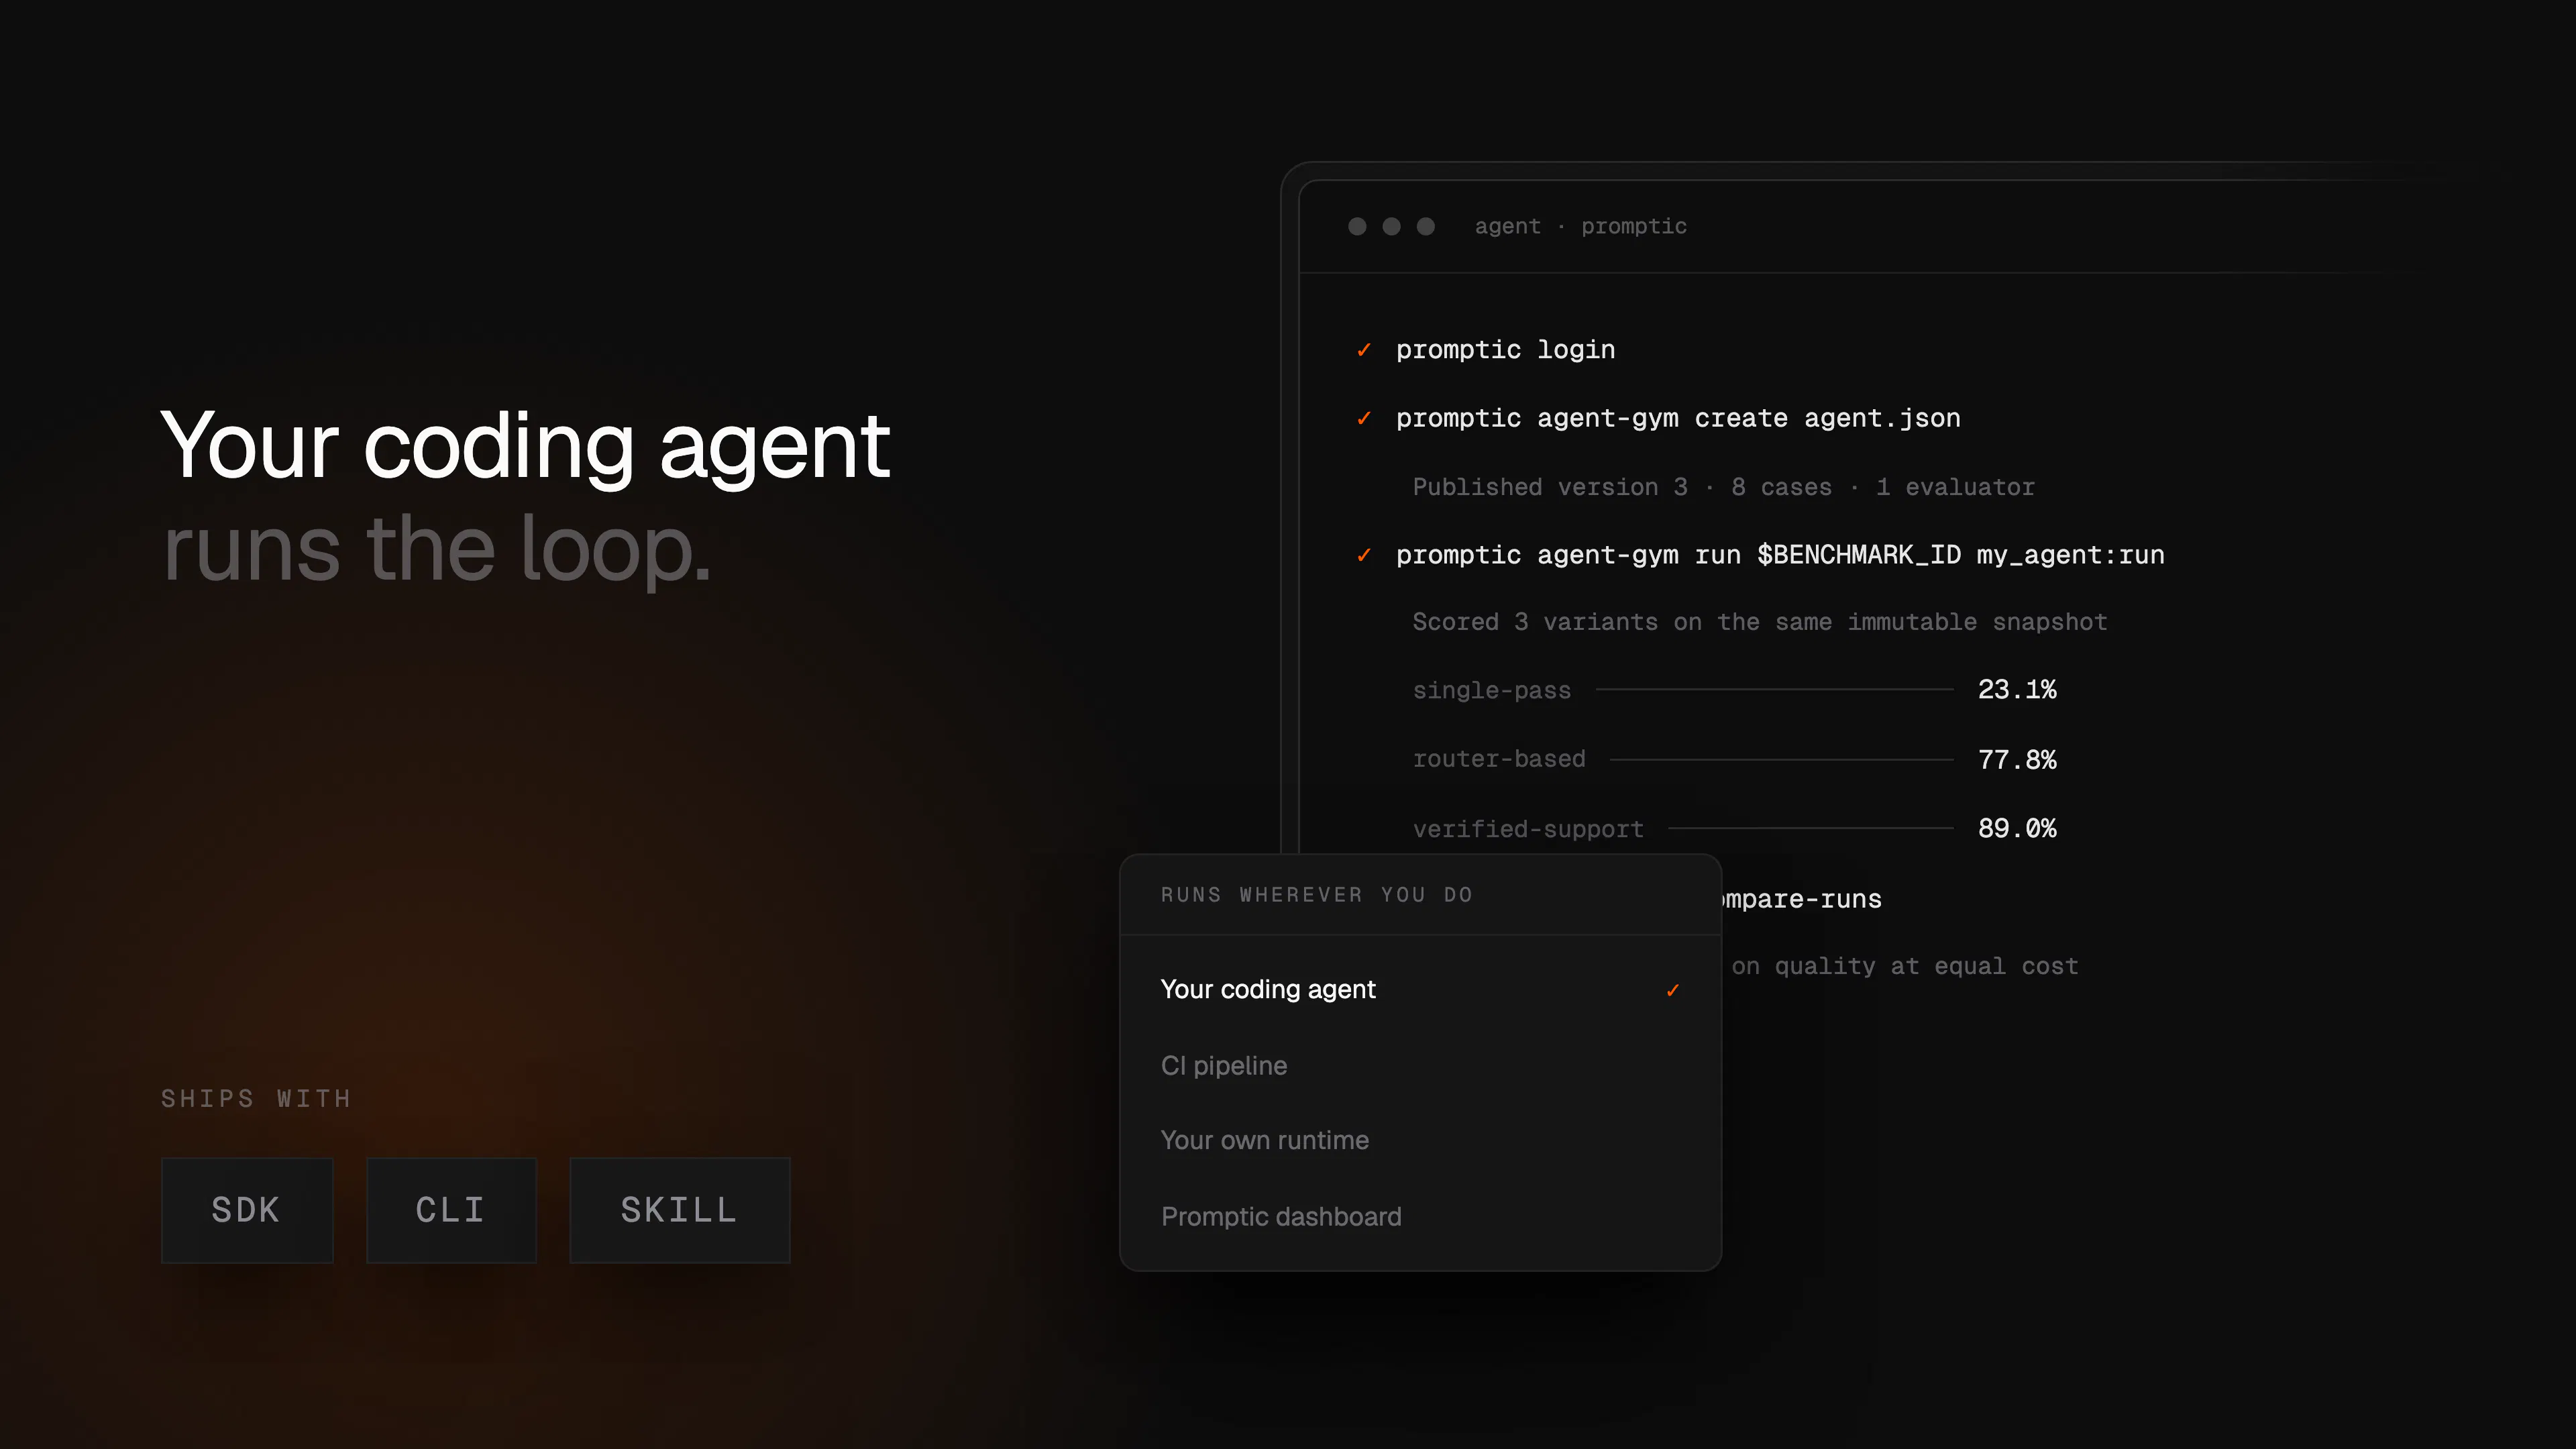
Task: Select the SKILL button
Action: click(x=680, y=1210)
